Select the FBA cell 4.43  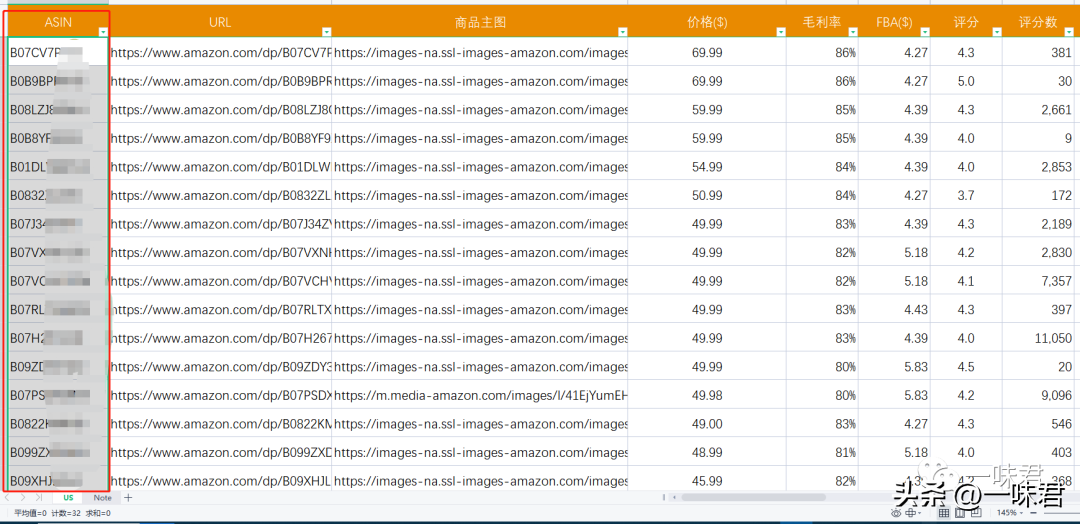tap(894, 310)
